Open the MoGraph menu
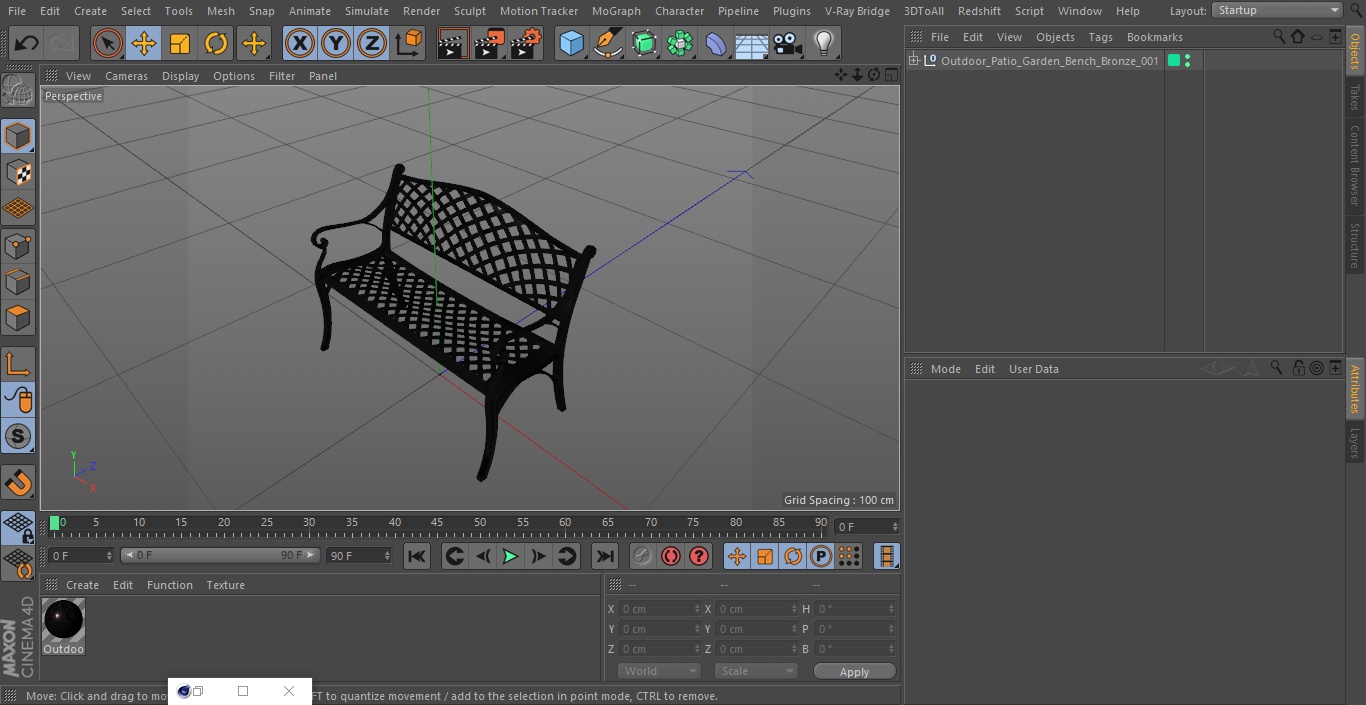1366x705 pixels. click(616, 11)
